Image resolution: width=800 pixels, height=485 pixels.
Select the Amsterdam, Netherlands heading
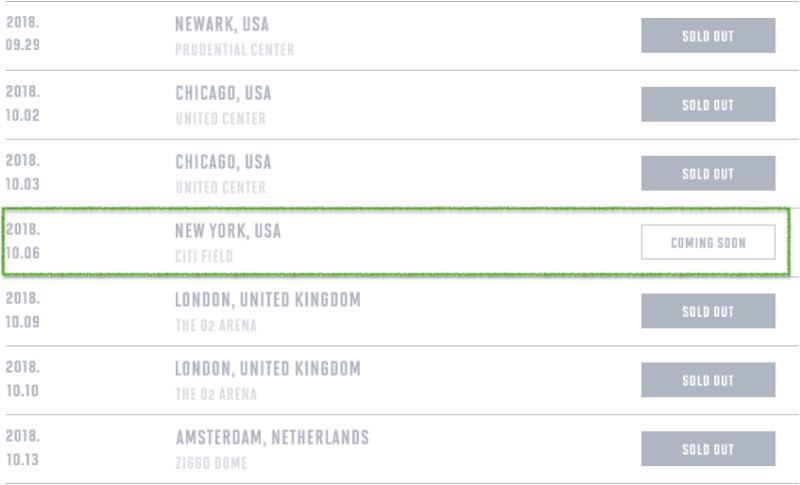272,437
